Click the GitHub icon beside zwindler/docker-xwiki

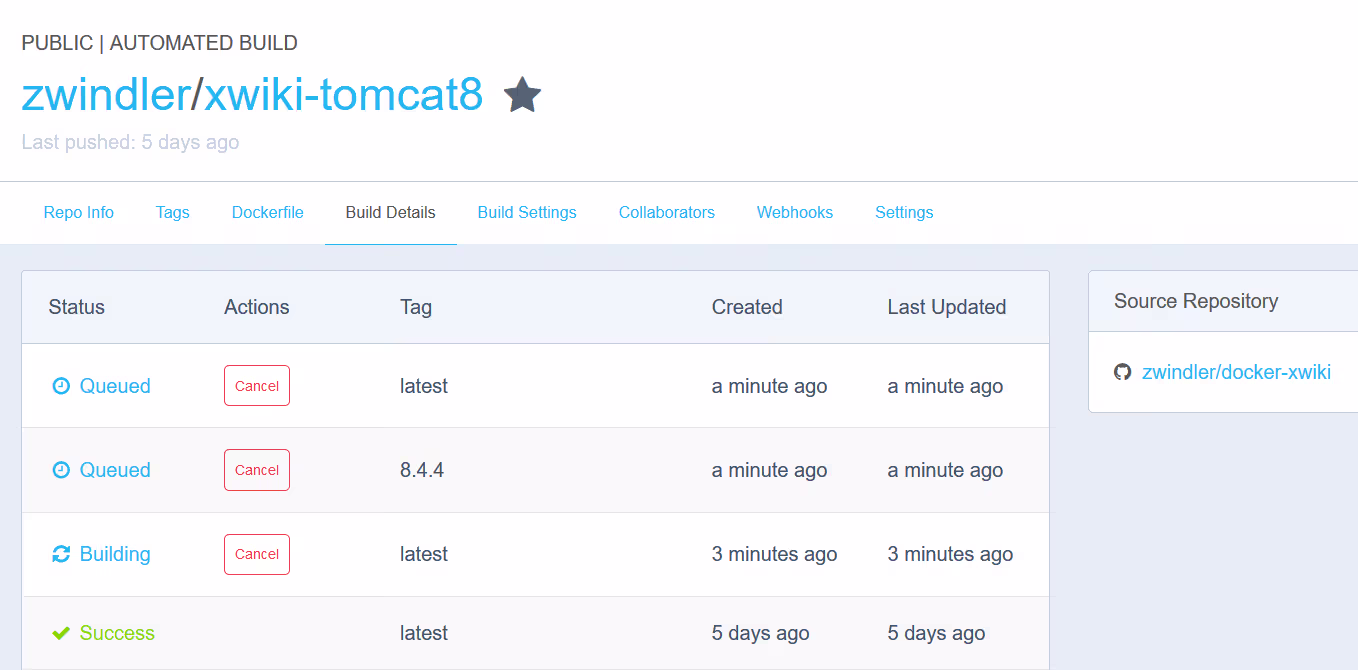coord(1122,372)
